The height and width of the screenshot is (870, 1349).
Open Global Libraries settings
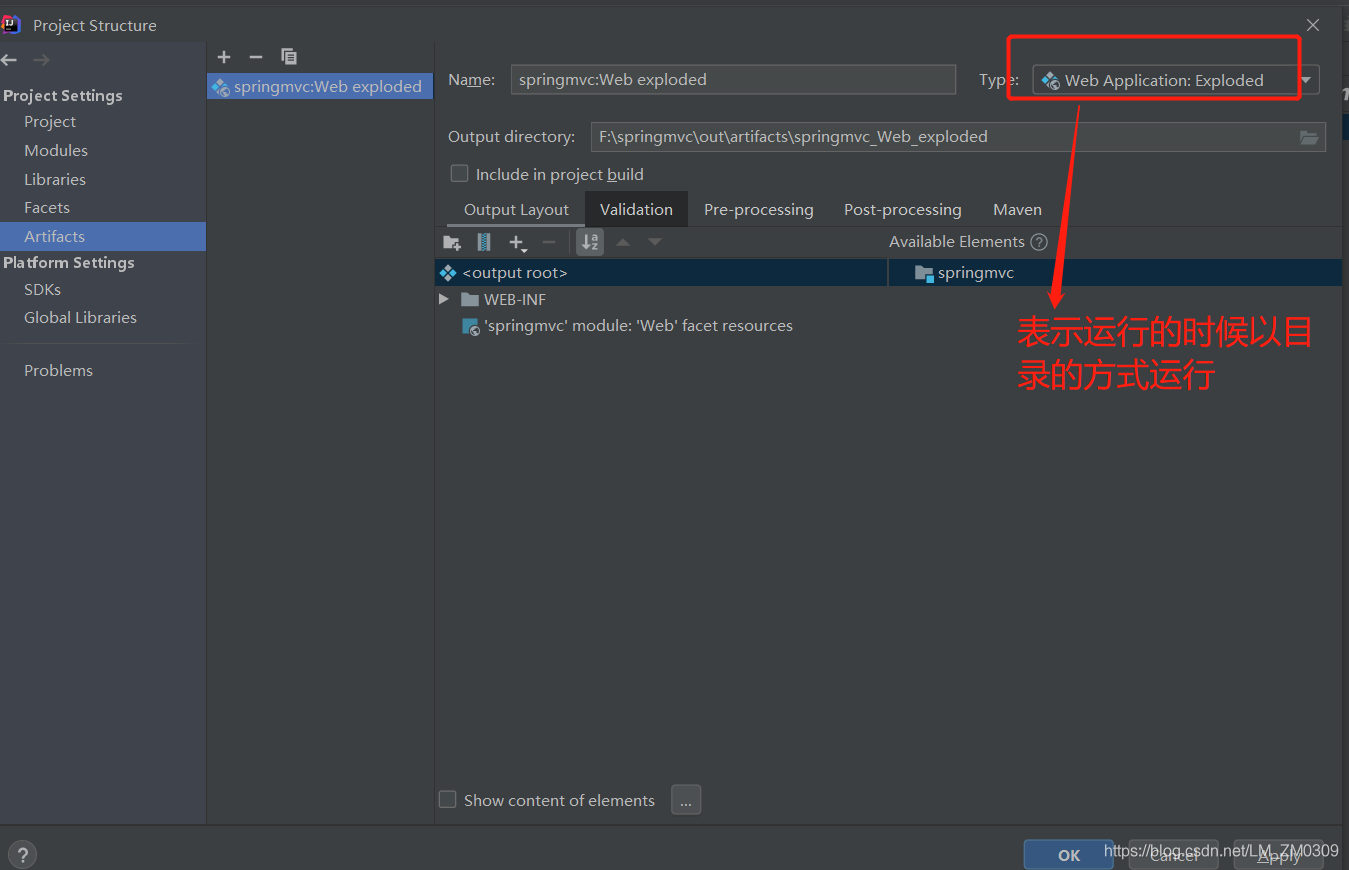(80, 317)
